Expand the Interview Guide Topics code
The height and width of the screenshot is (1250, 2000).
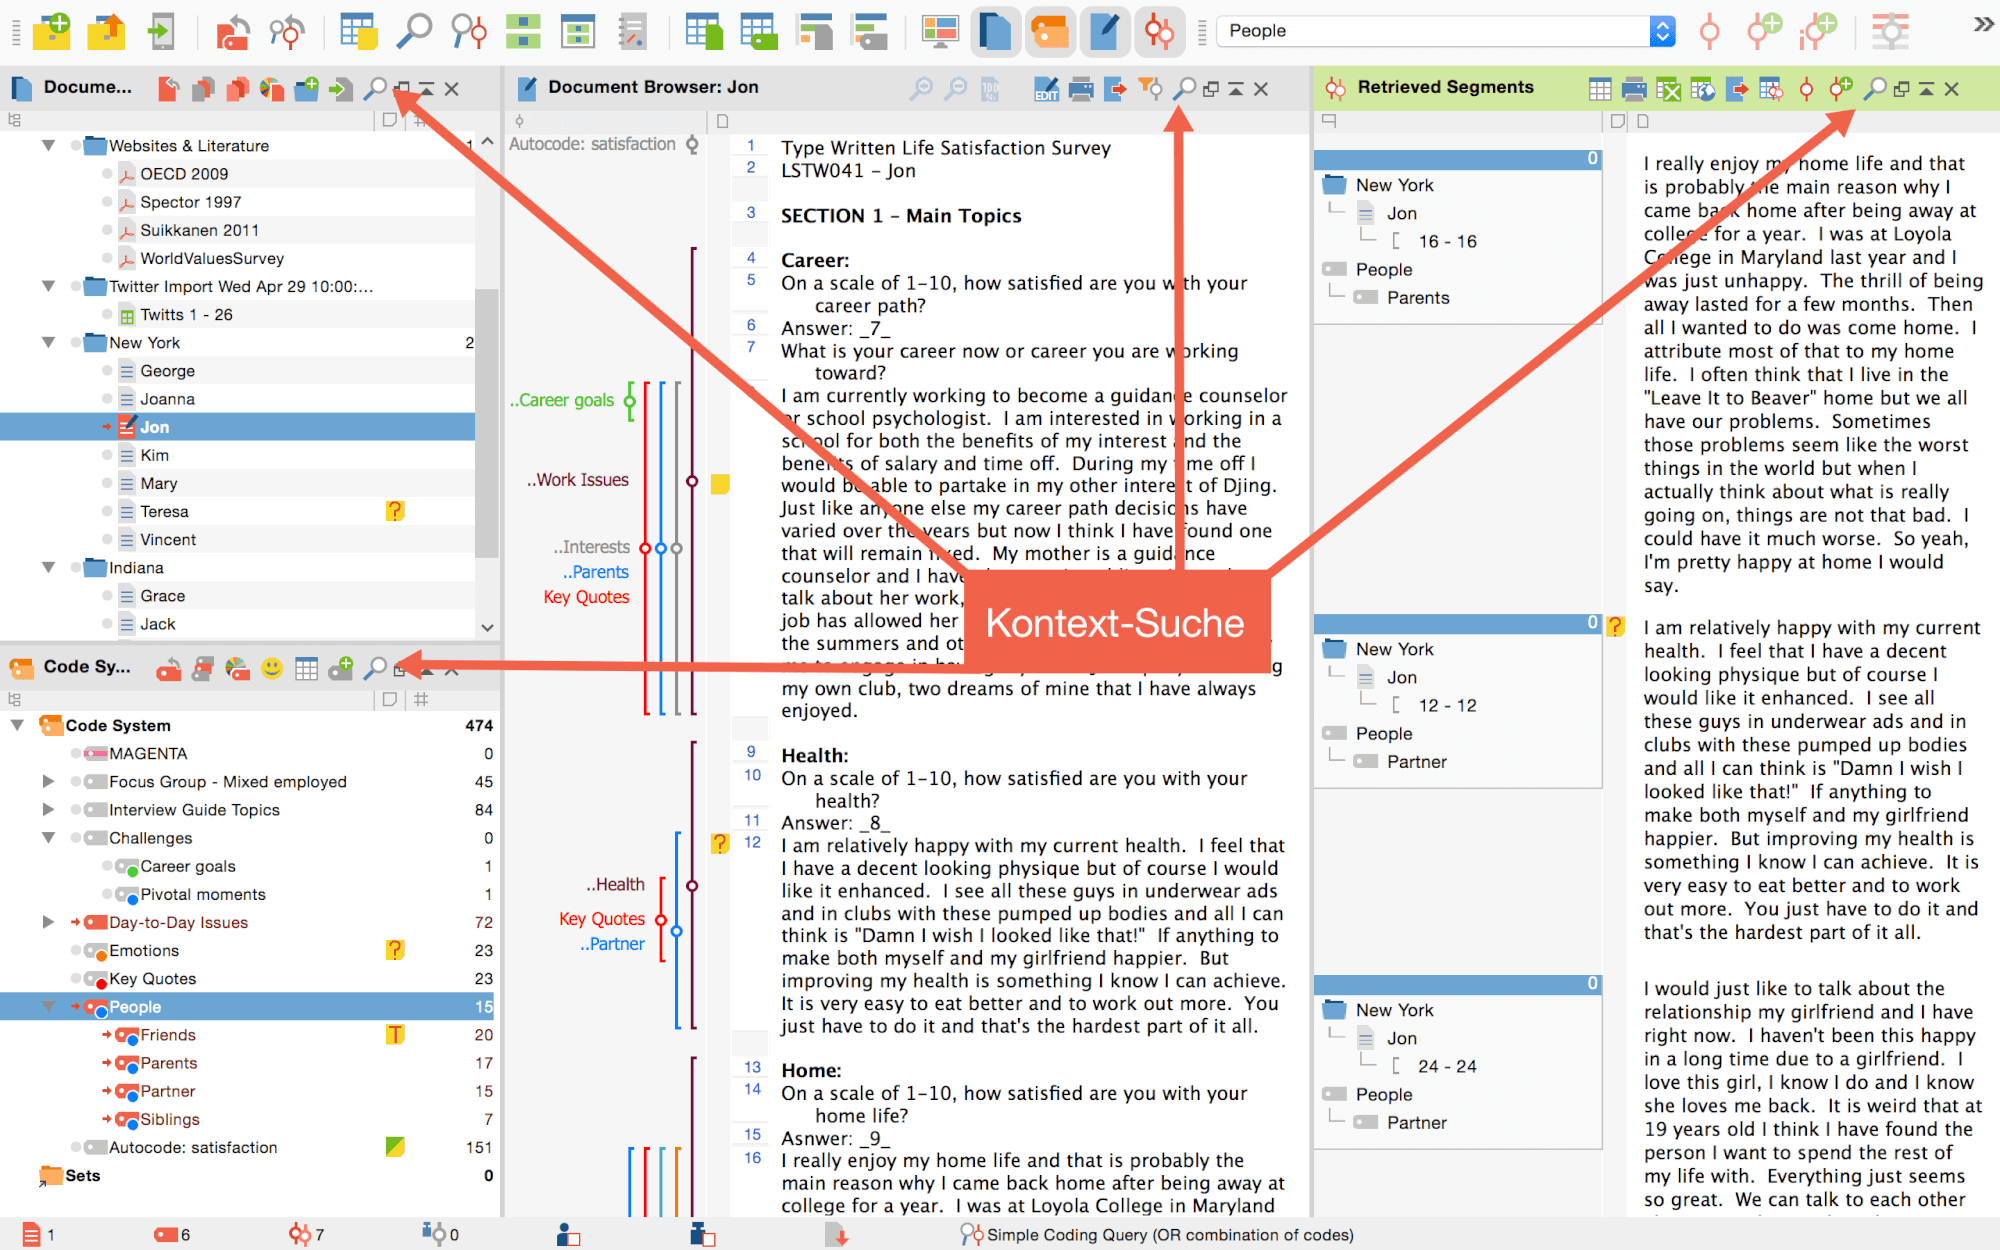pyautogui.click(x=48, y=810)
